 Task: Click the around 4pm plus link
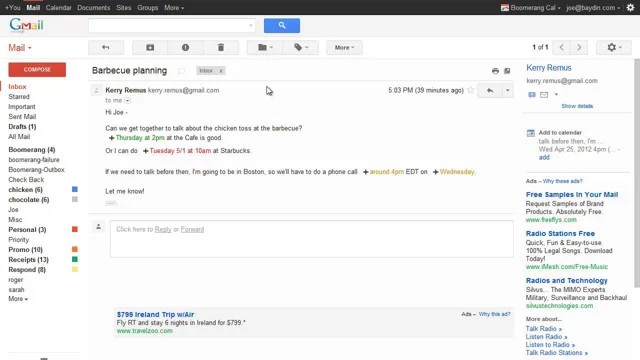(383, 172)
